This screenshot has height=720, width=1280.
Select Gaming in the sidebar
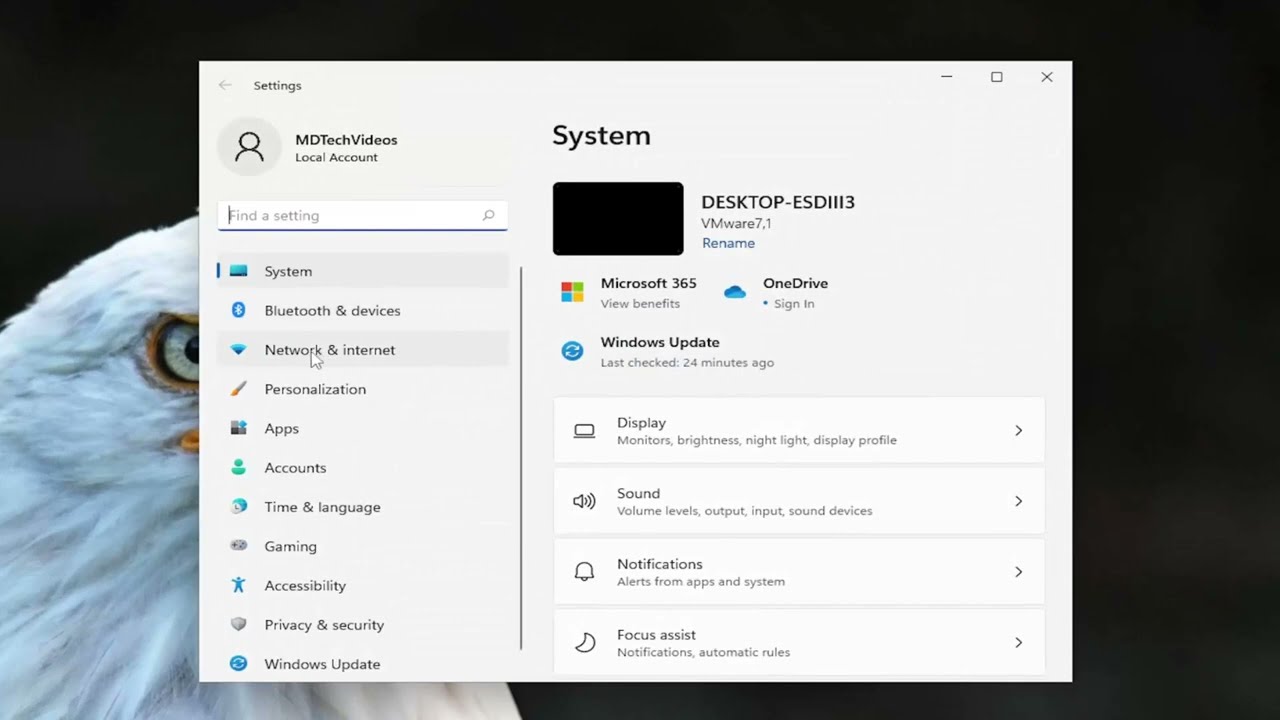pos(363,546)
